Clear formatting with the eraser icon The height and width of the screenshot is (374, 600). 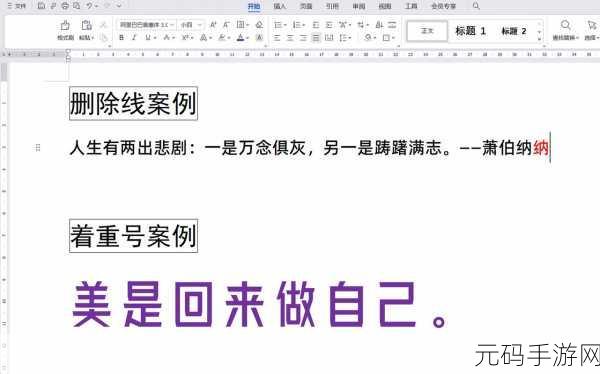pos(259,25)
